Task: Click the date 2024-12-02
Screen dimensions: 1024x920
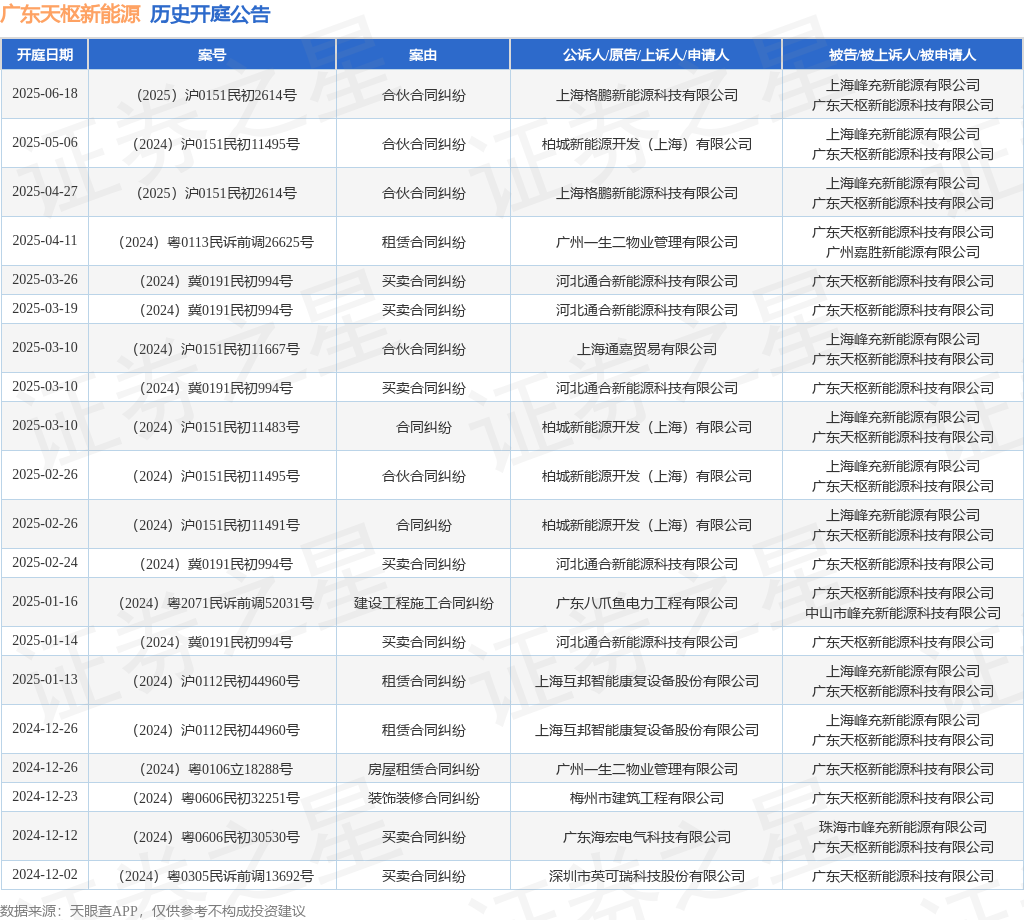Action: click(x=45, y=874)
